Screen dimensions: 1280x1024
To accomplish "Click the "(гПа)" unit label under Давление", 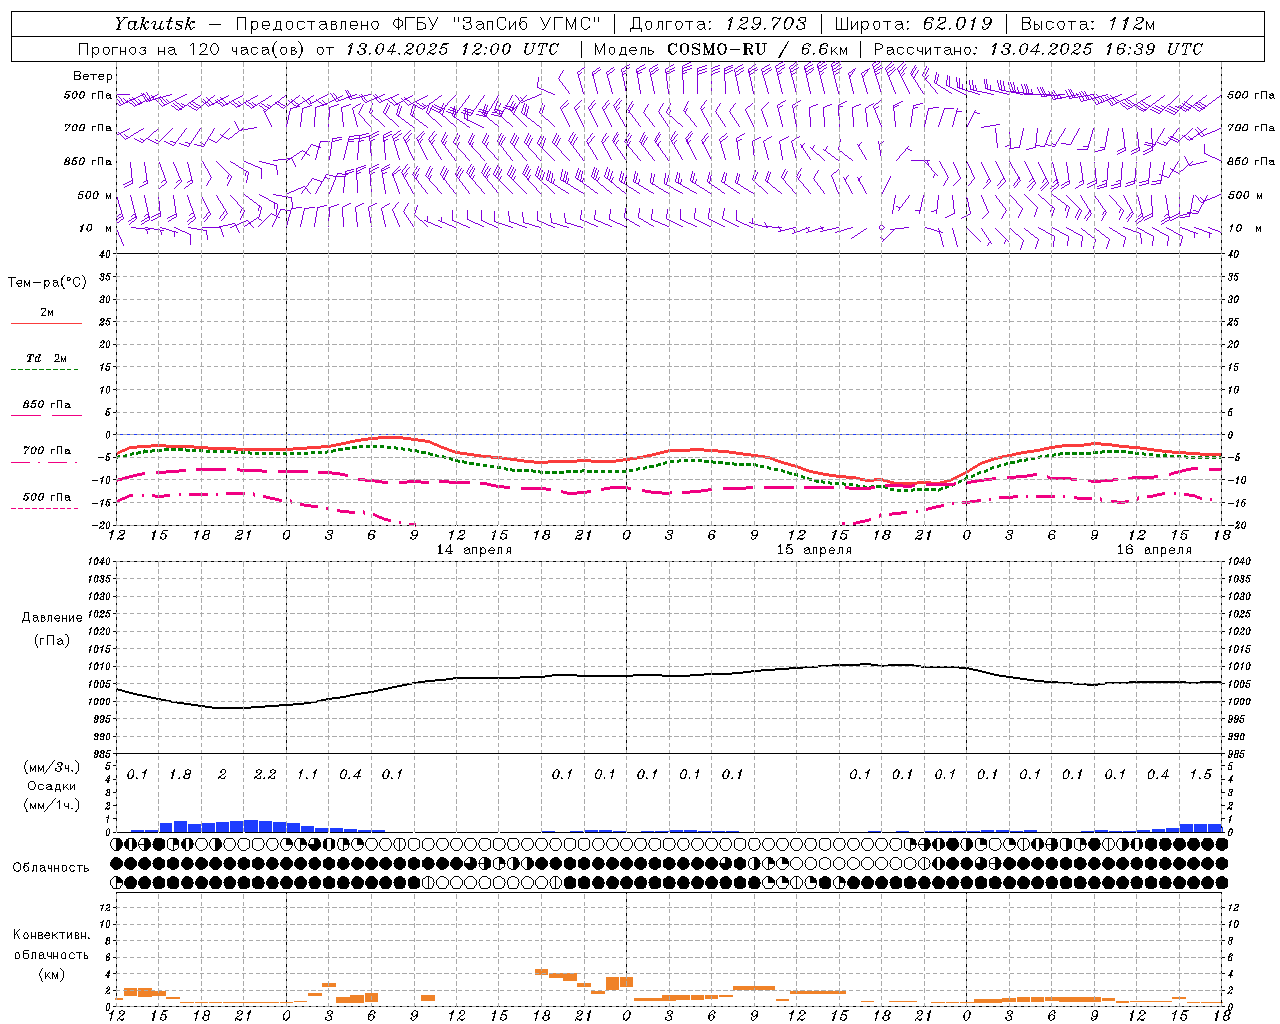I will tap(51, 640).
